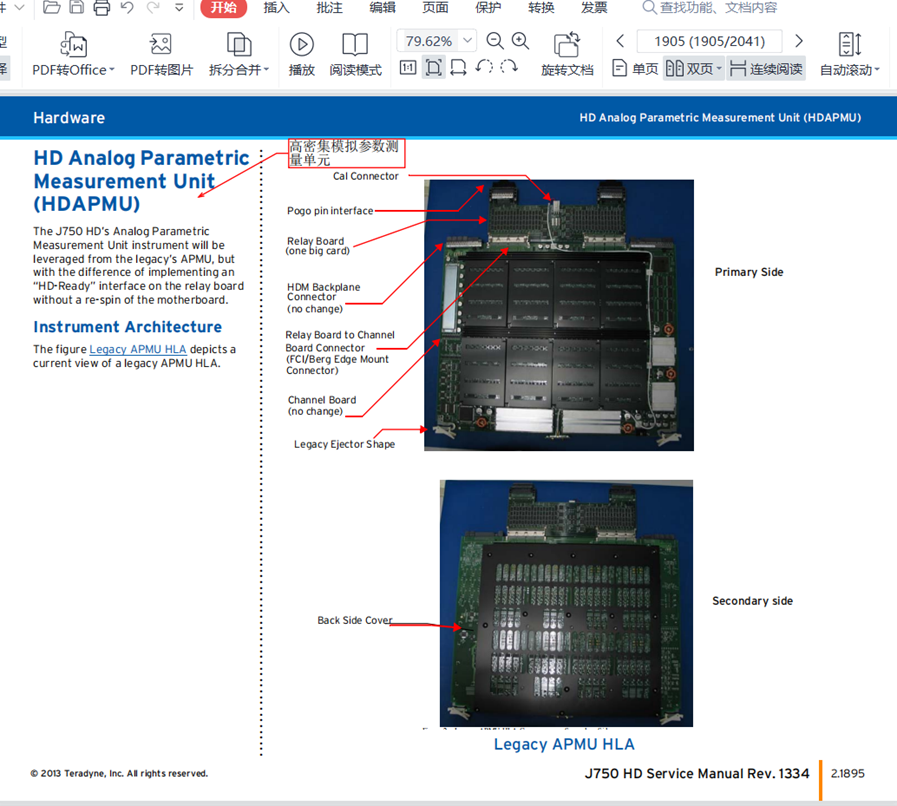Screen dimensions: 897x806
Task: Toggle 双页 two-page view
Action: click(x=692, y=69)
